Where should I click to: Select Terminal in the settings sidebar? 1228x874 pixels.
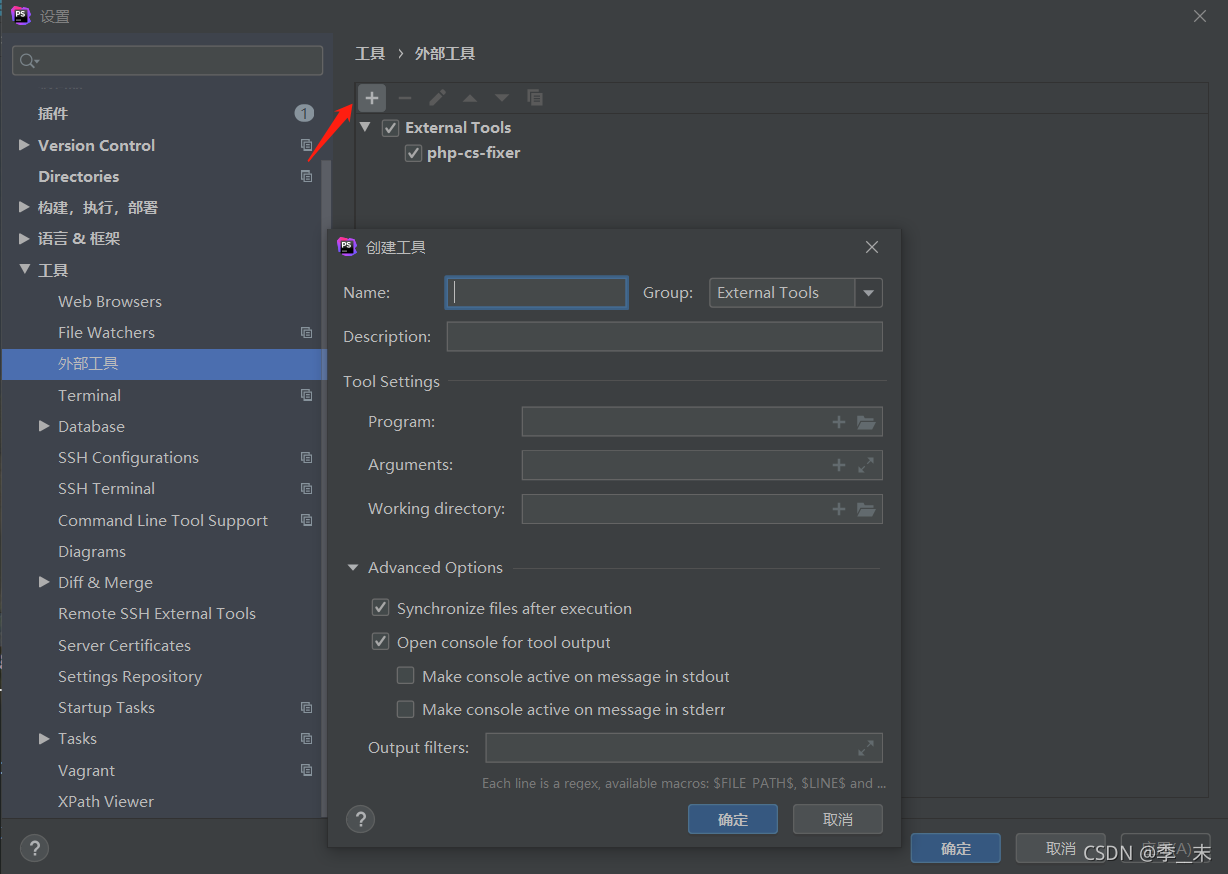89,395
